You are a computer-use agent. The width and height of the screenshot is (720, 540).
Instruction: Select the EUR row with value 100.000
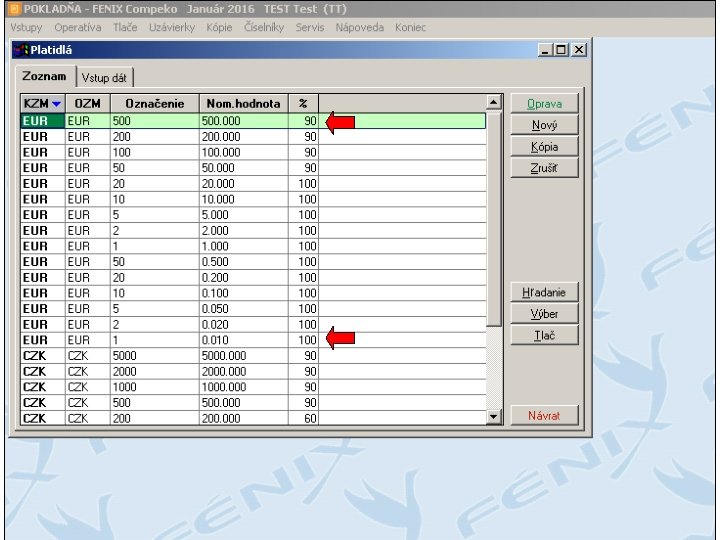click(253, 152)
